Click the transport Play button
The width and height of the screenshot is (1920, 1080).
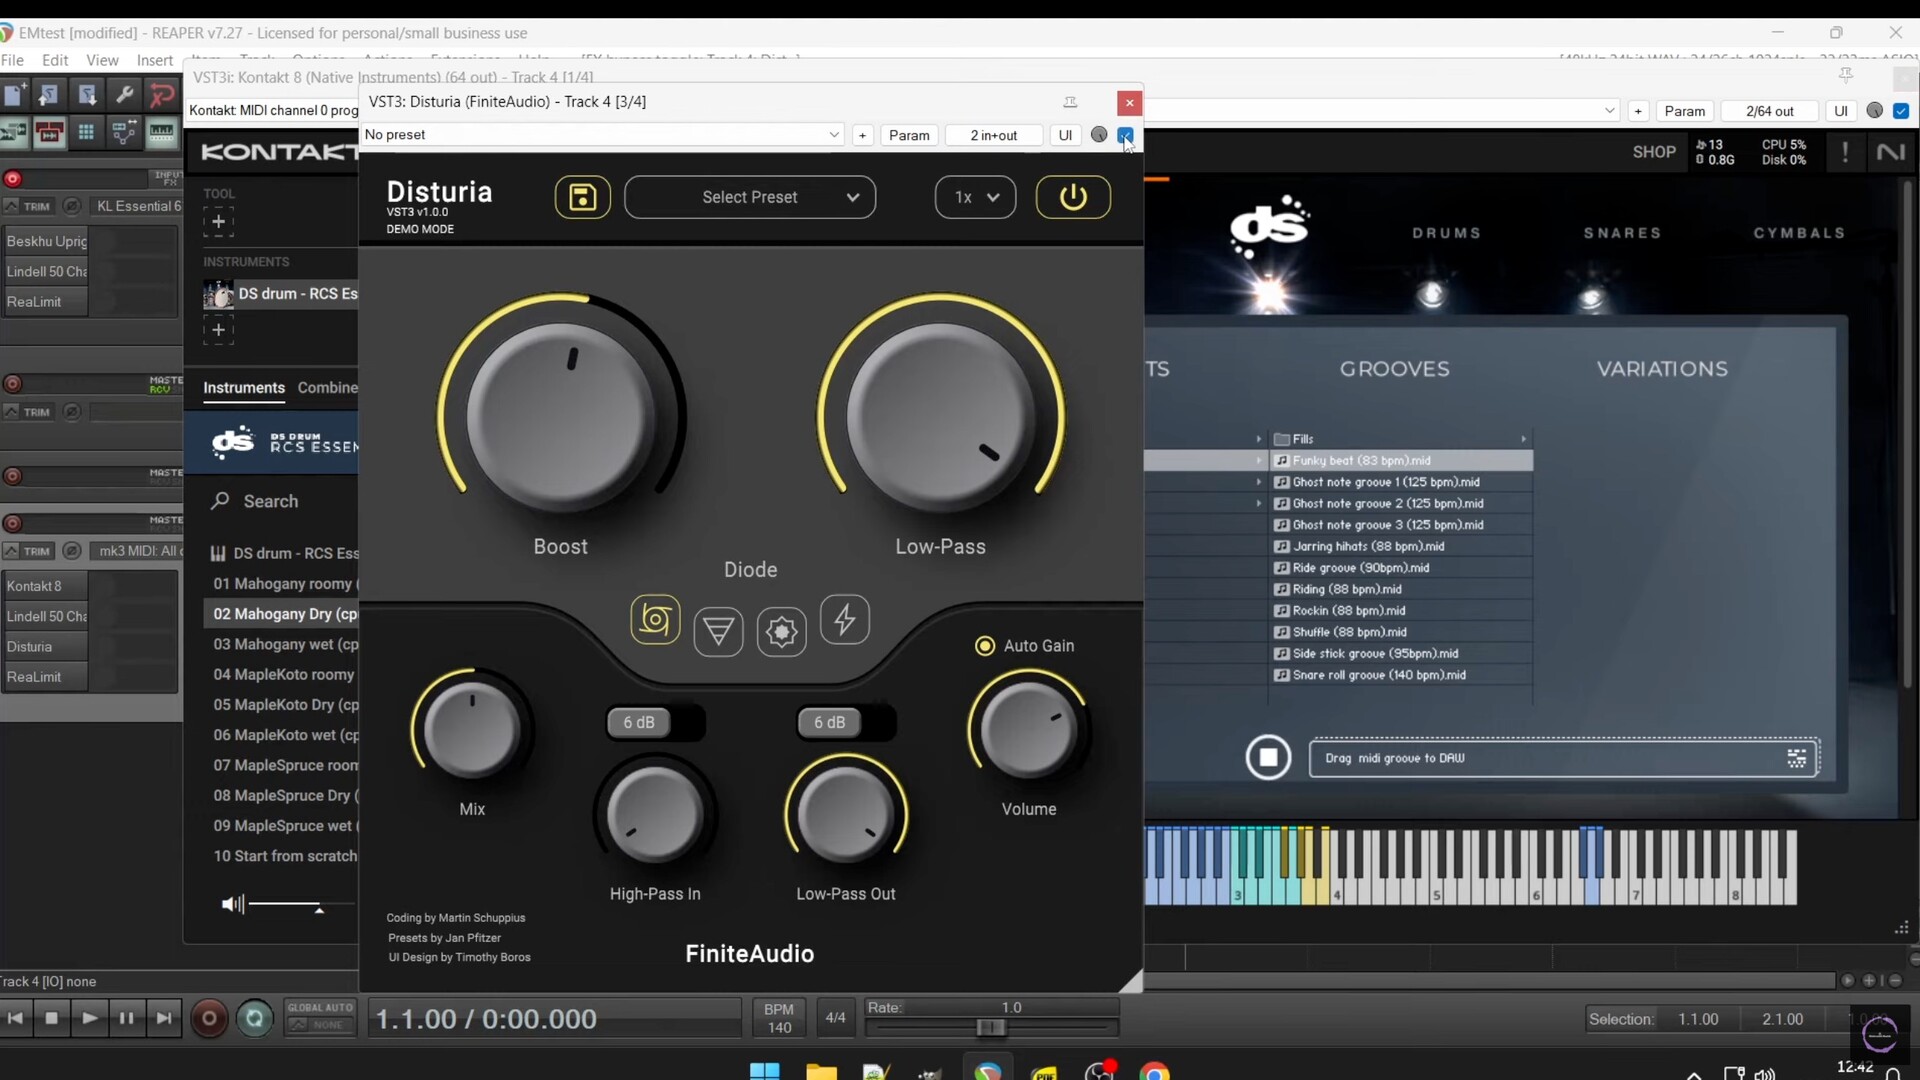pos(89,1018)
